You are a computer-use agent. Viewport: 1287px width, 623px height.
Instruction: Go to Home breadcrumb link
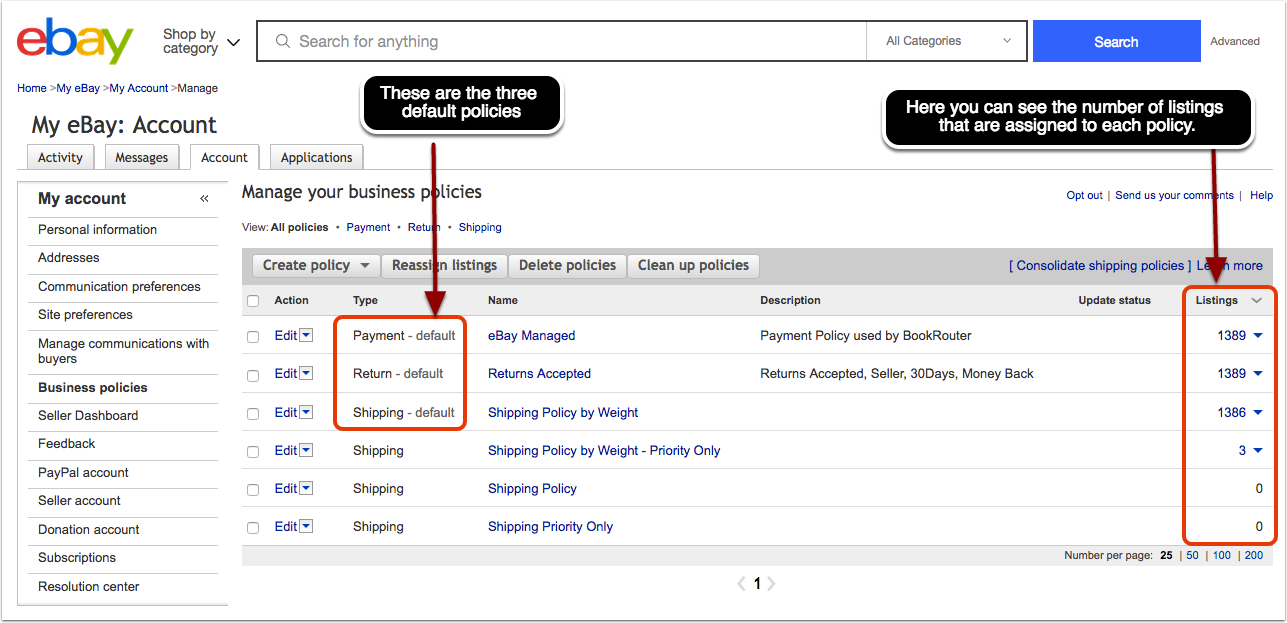[x=32, y=88]
